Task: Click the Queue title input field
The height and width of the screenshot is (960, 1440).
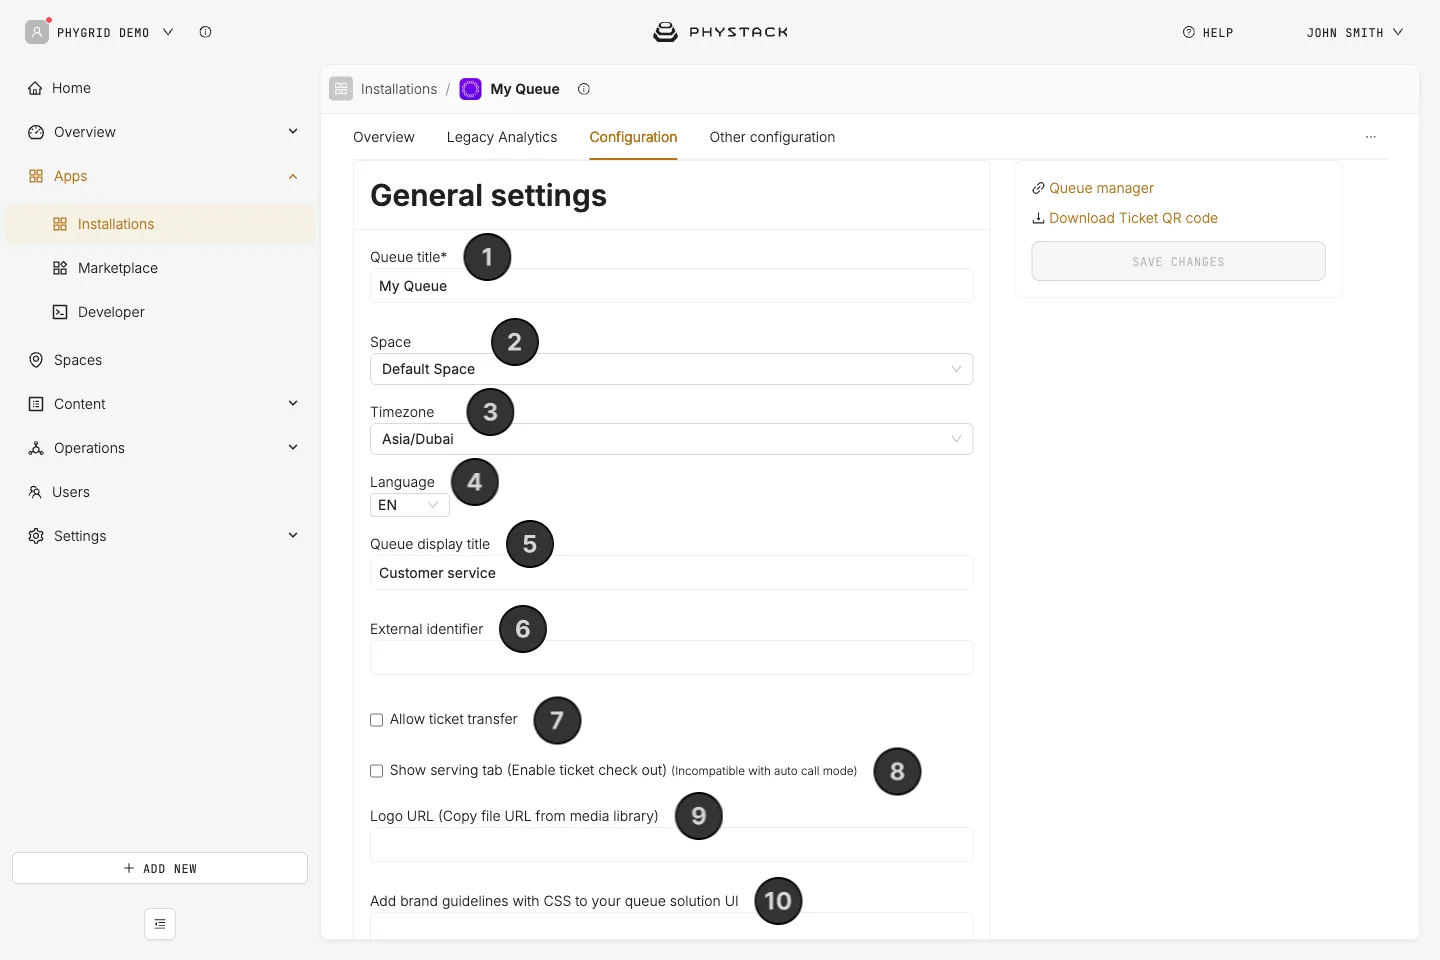Action: 671,286
